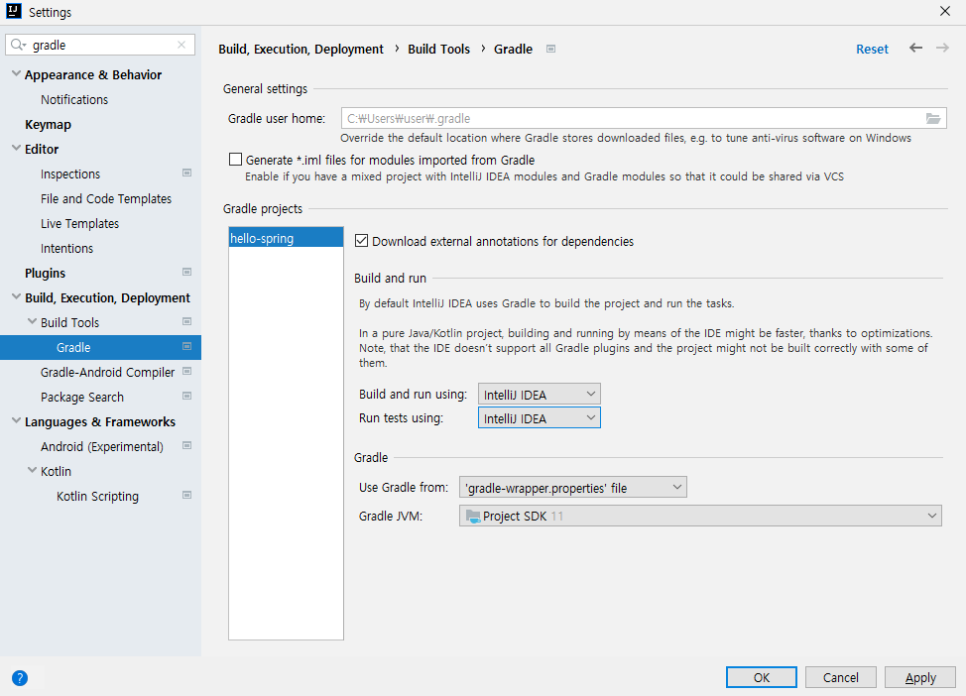The image size is (966, 696).
Task: Click the Cancel button
Action: pos(840,678)
